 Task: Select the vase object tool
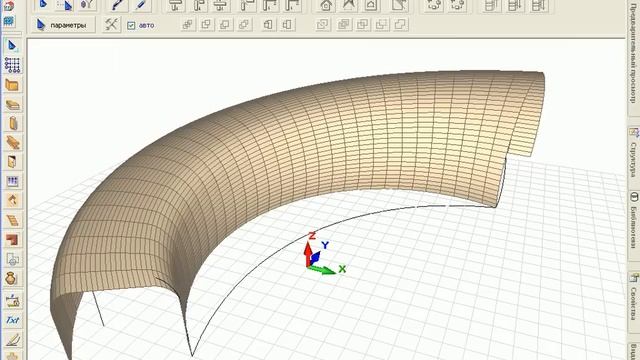point(11,278)
